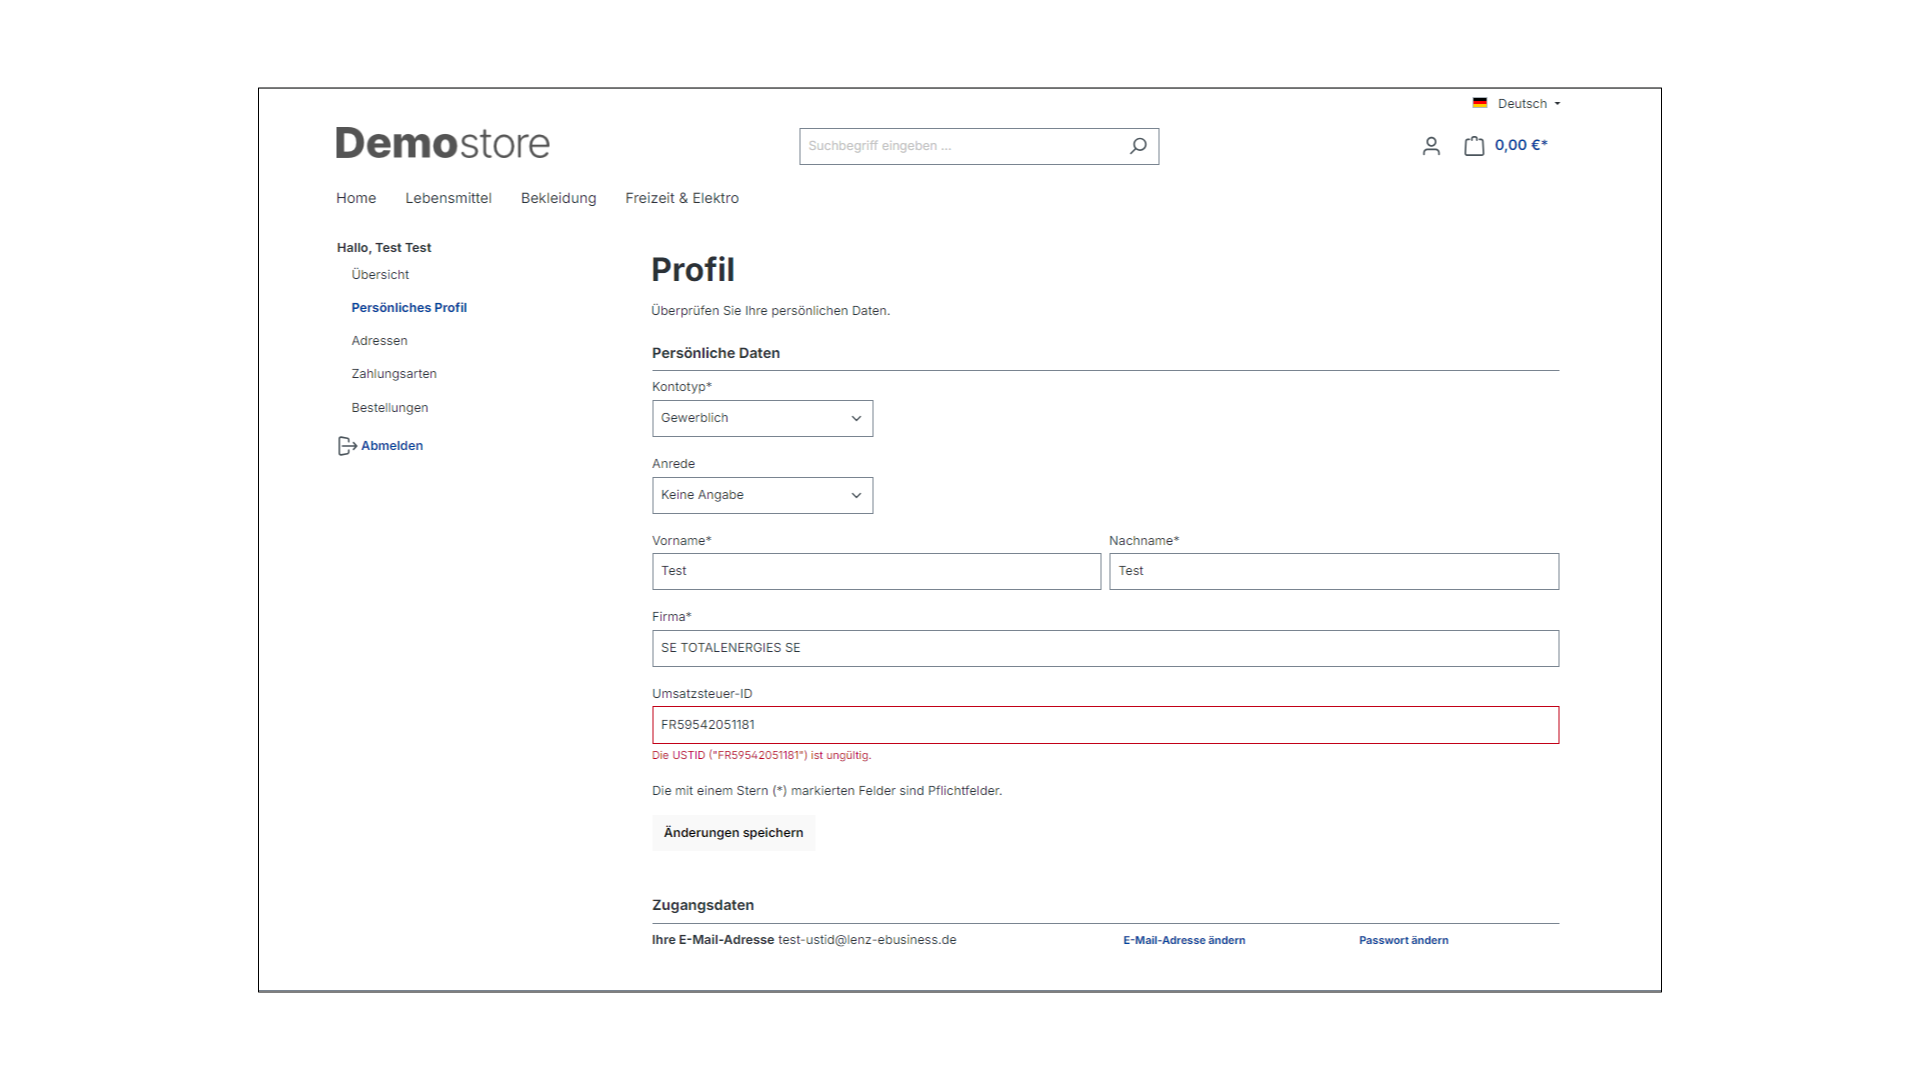Click the Profil page heading

click(x=693, y=270)
